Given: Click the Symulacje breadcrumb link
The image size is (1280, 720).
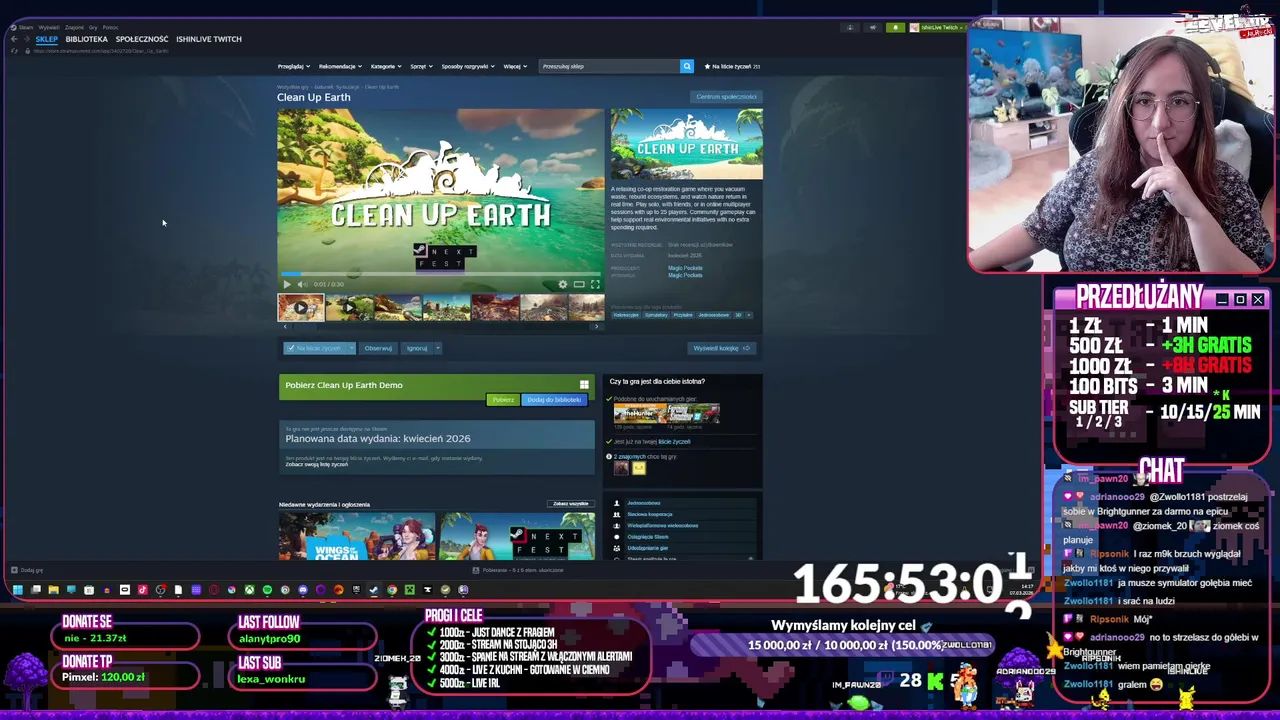Looking at the screenshot, I should [348, 87].
